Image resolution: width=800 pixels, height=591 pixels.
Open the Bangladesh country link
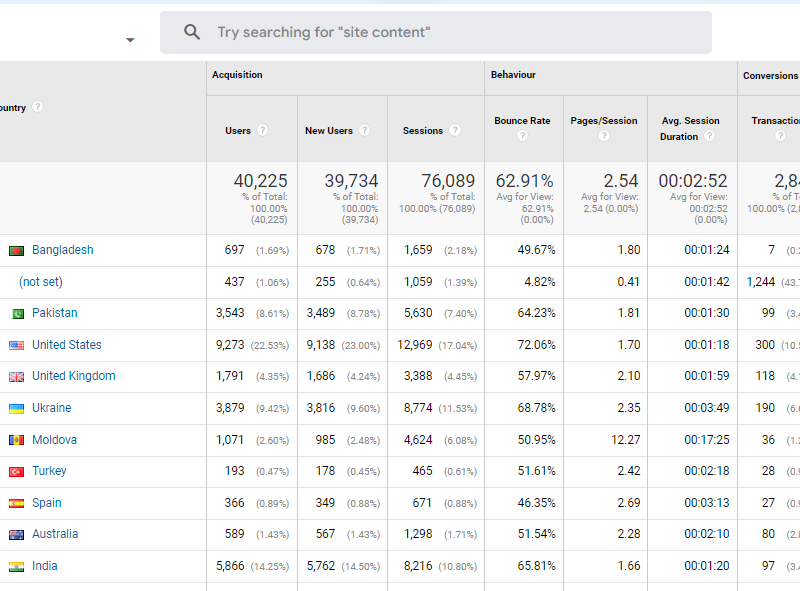pos(62,250)
